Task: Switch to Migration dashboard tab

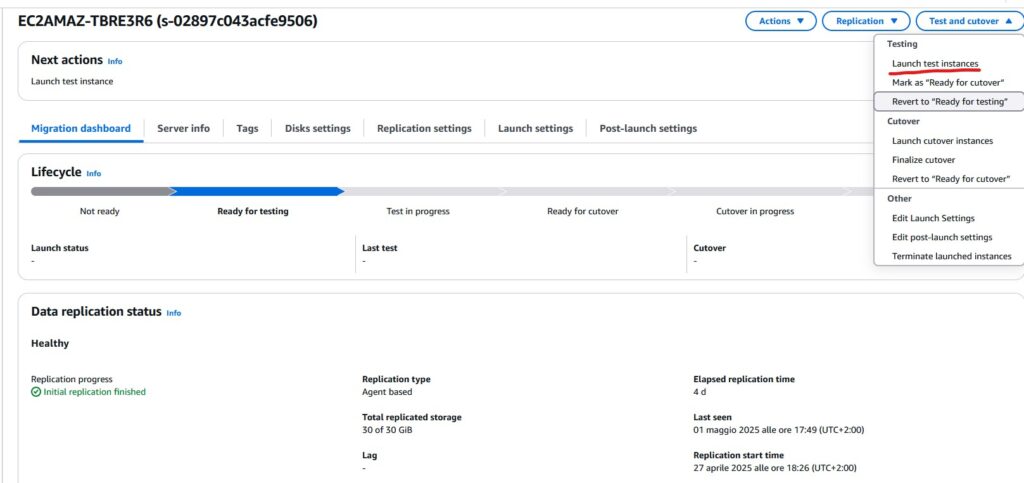Action: [x=81, y=129]
